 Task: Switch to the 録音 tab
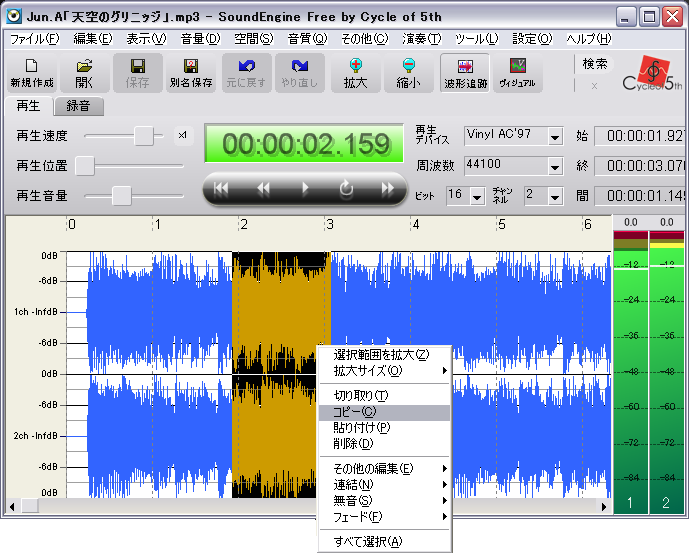(x=78, y=106)
